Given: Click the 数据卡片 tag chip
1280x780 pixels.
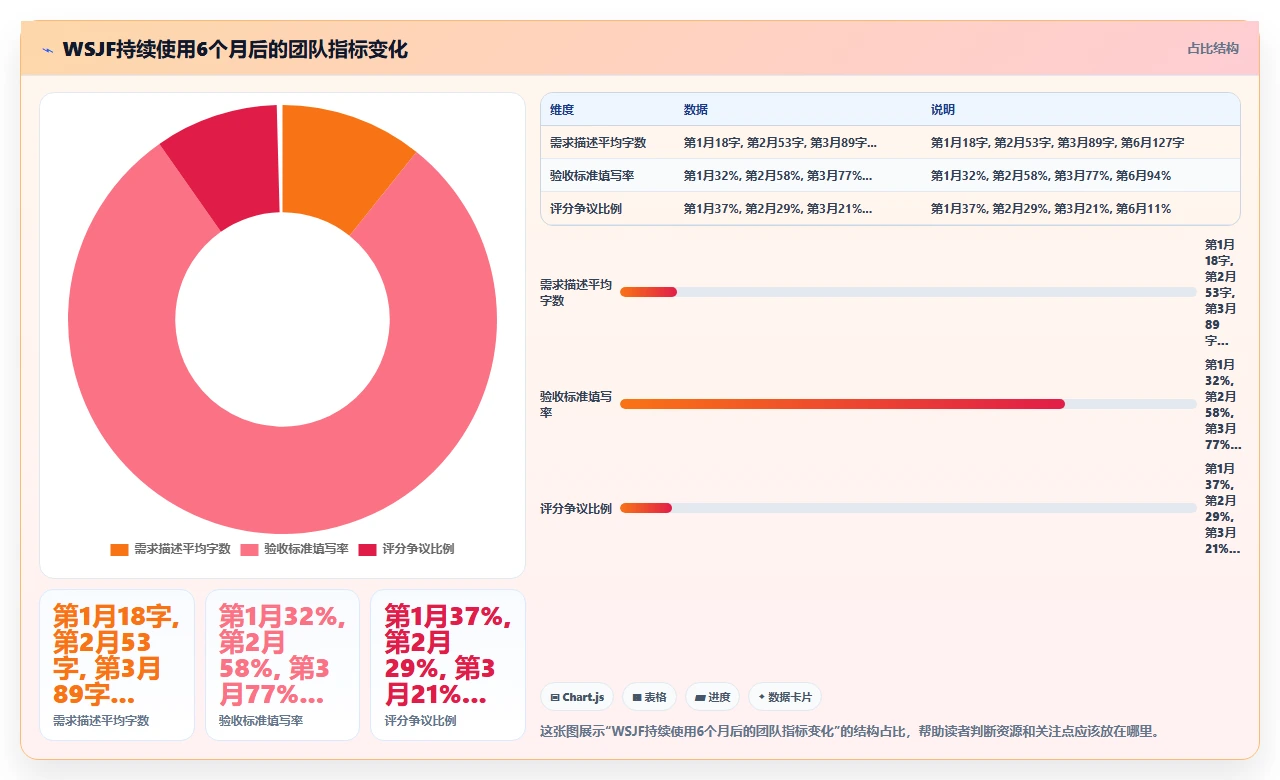Looking at the screenshot, I should (785, 697).
